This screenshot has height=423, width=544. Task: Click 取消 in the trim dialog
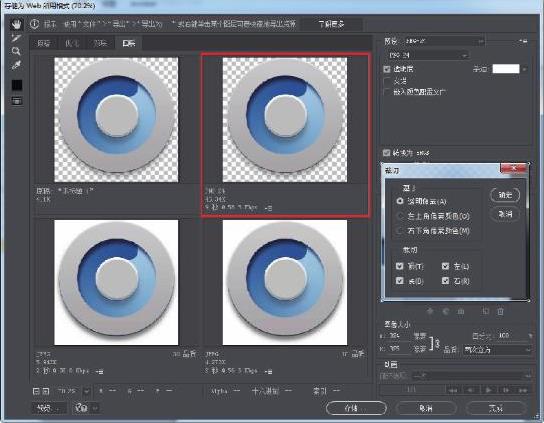click(x=505, y=214)
